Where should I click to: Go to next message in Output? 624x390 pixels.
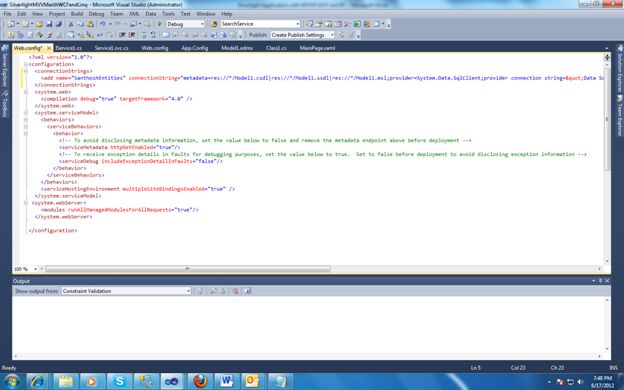coord(222,291)
